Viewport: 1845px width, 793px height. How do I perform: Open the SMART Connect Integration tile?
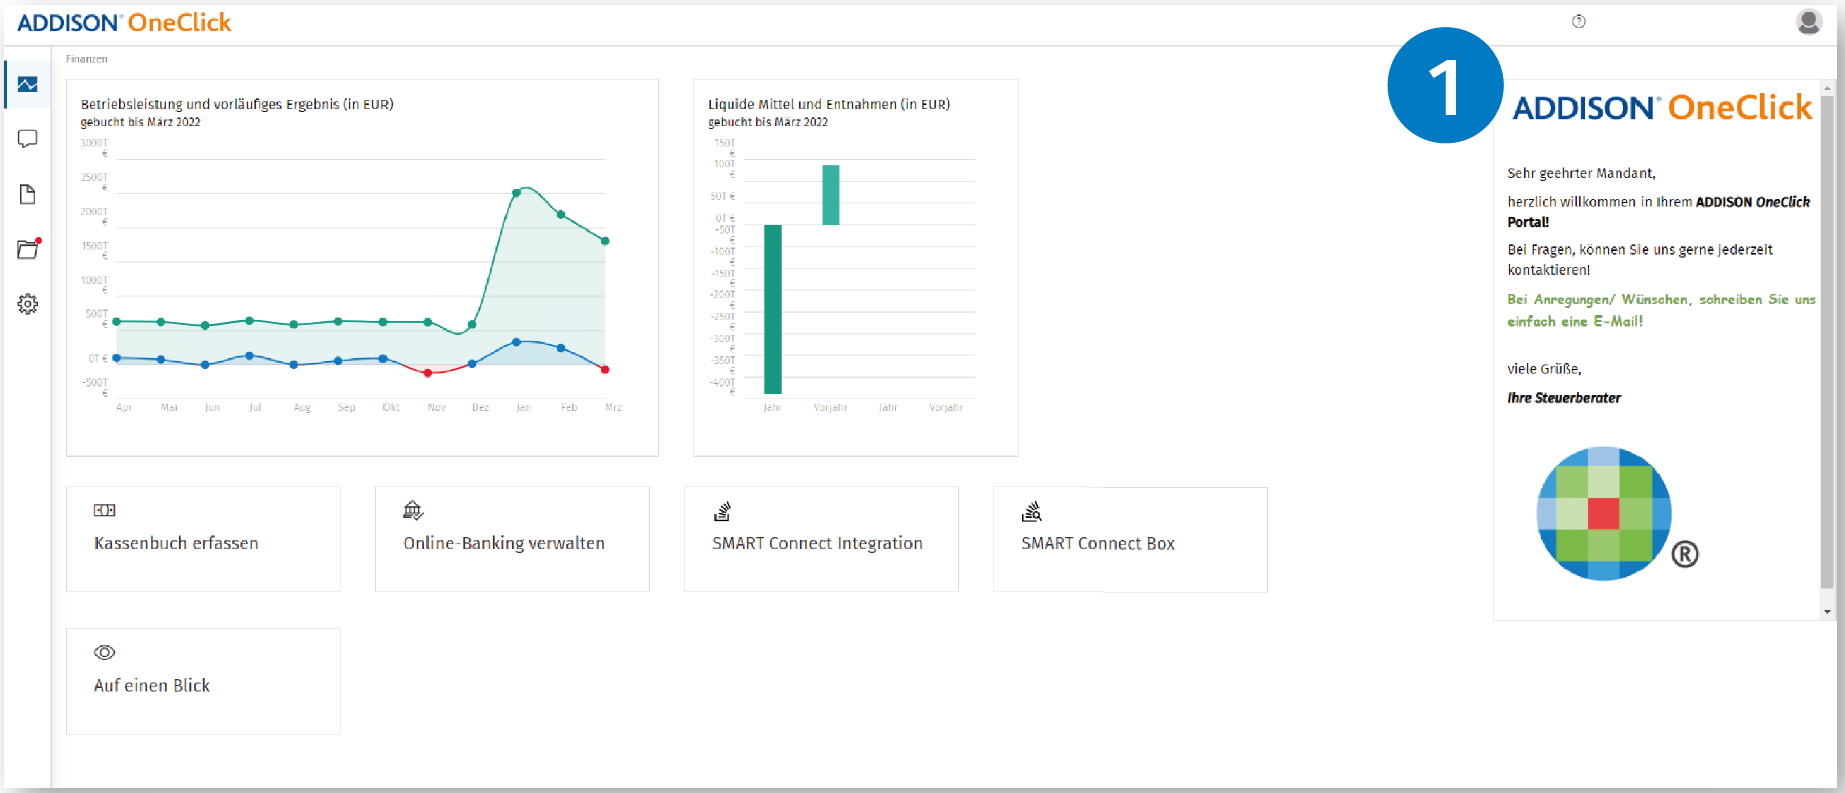coord(821,539)
